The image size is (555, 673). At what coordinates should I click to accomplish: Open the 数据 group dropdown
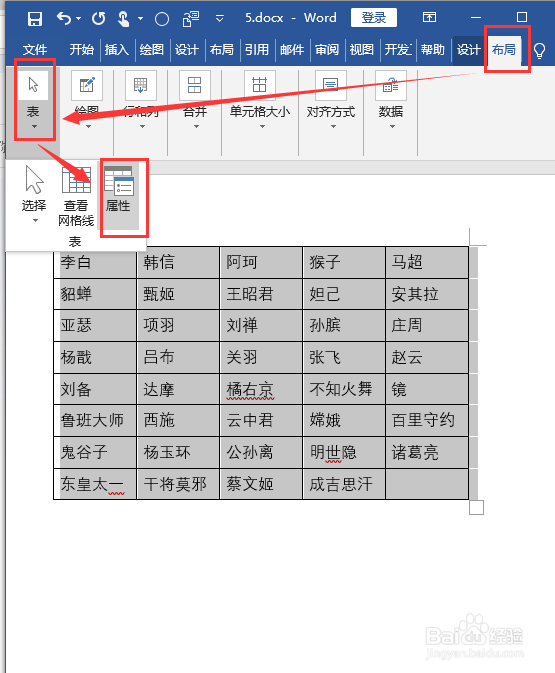click(x=391, y=100)
